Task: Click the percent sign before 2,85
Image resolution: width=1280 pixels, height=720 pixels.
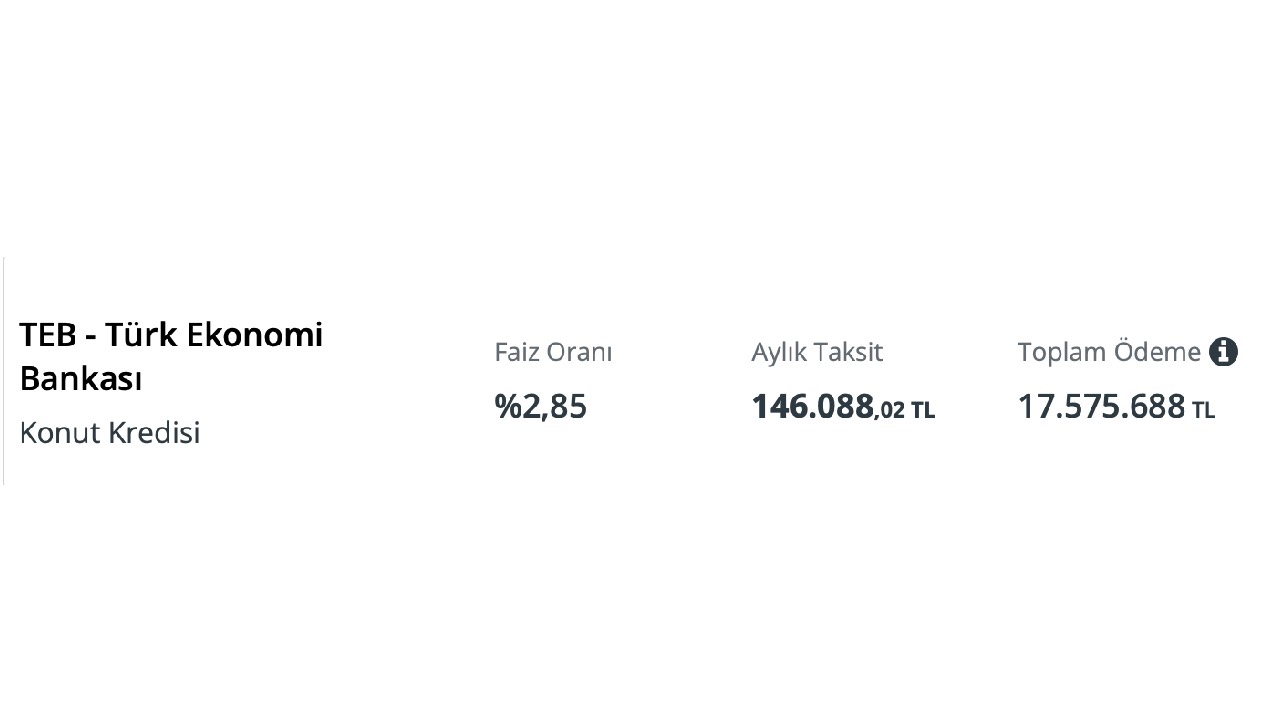Action: 506,407
